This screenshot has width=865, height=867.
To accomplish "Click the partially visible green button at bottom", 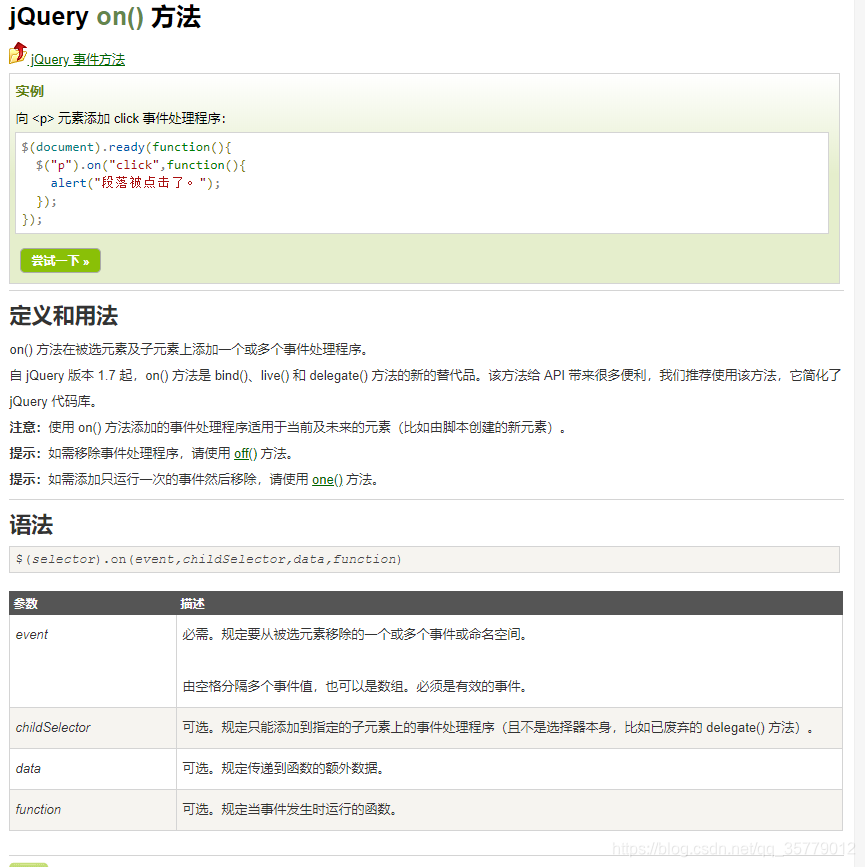I will tap(29, 862).
